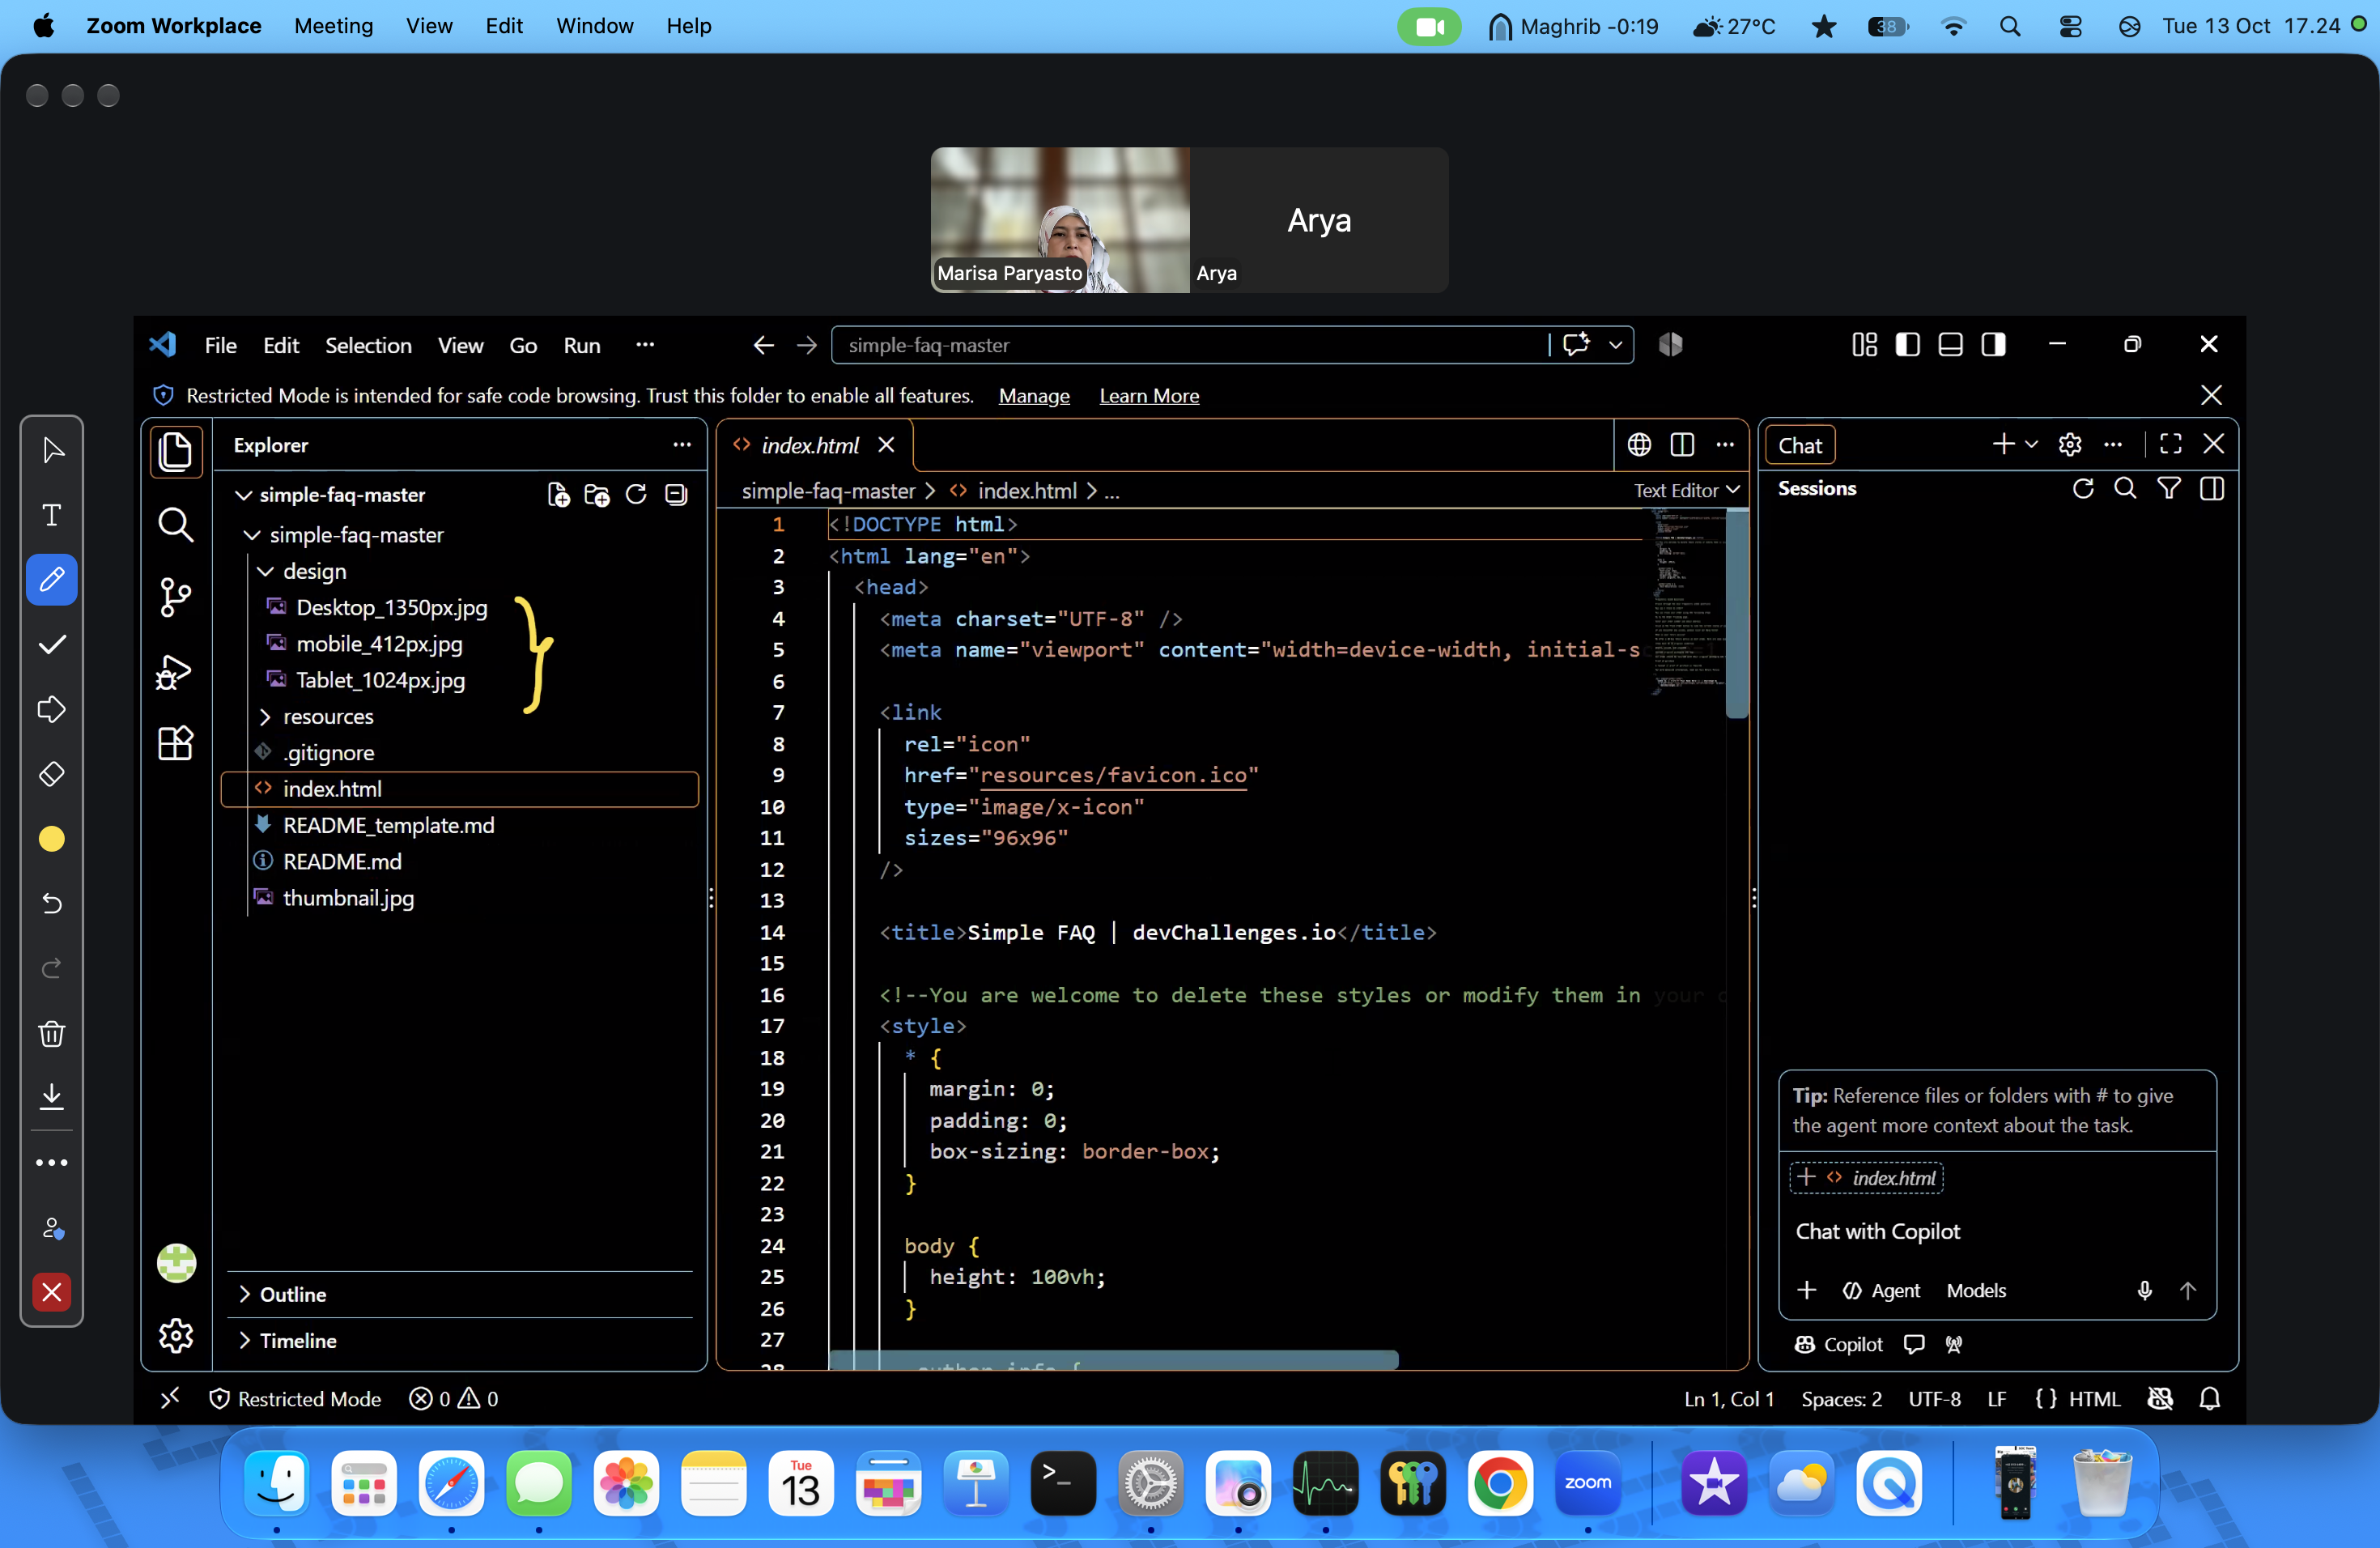Open chat settings gear icon
Screen dimensions: 2380x1548
coord(2070,445)
